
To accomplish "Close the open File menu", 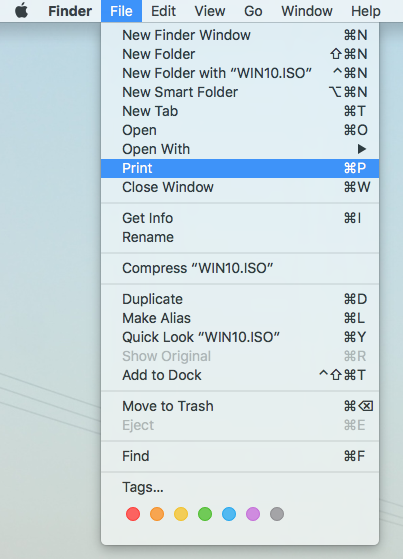I will pyautogui.click(x=121, y=11).
